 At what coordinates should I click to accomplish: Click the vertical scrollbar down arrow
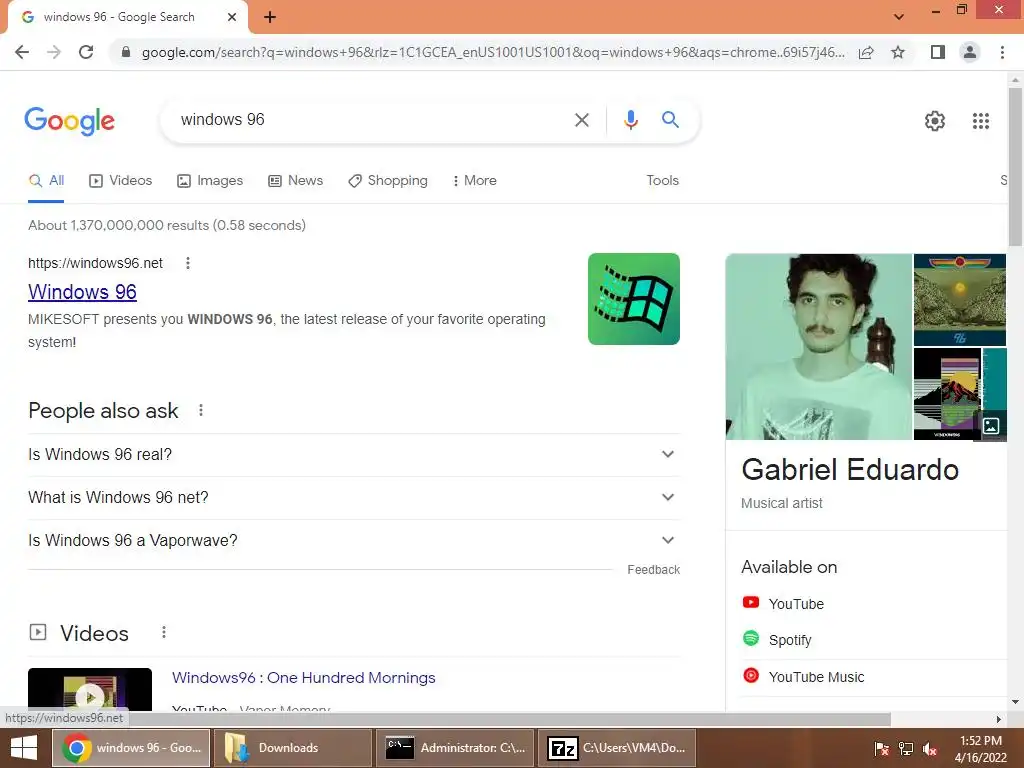point(1015,703)
